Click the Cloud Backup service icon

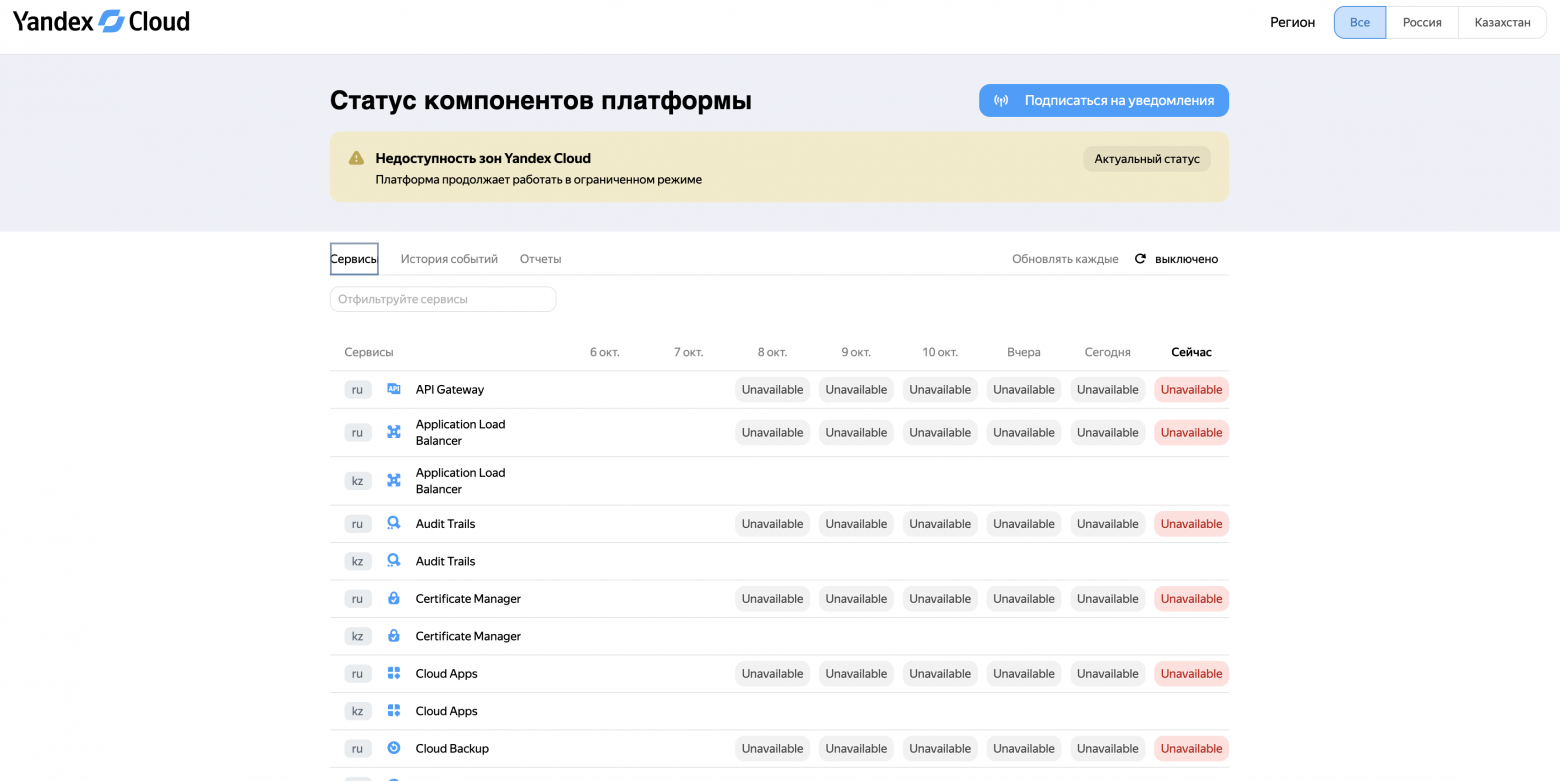tap(394, 748)
